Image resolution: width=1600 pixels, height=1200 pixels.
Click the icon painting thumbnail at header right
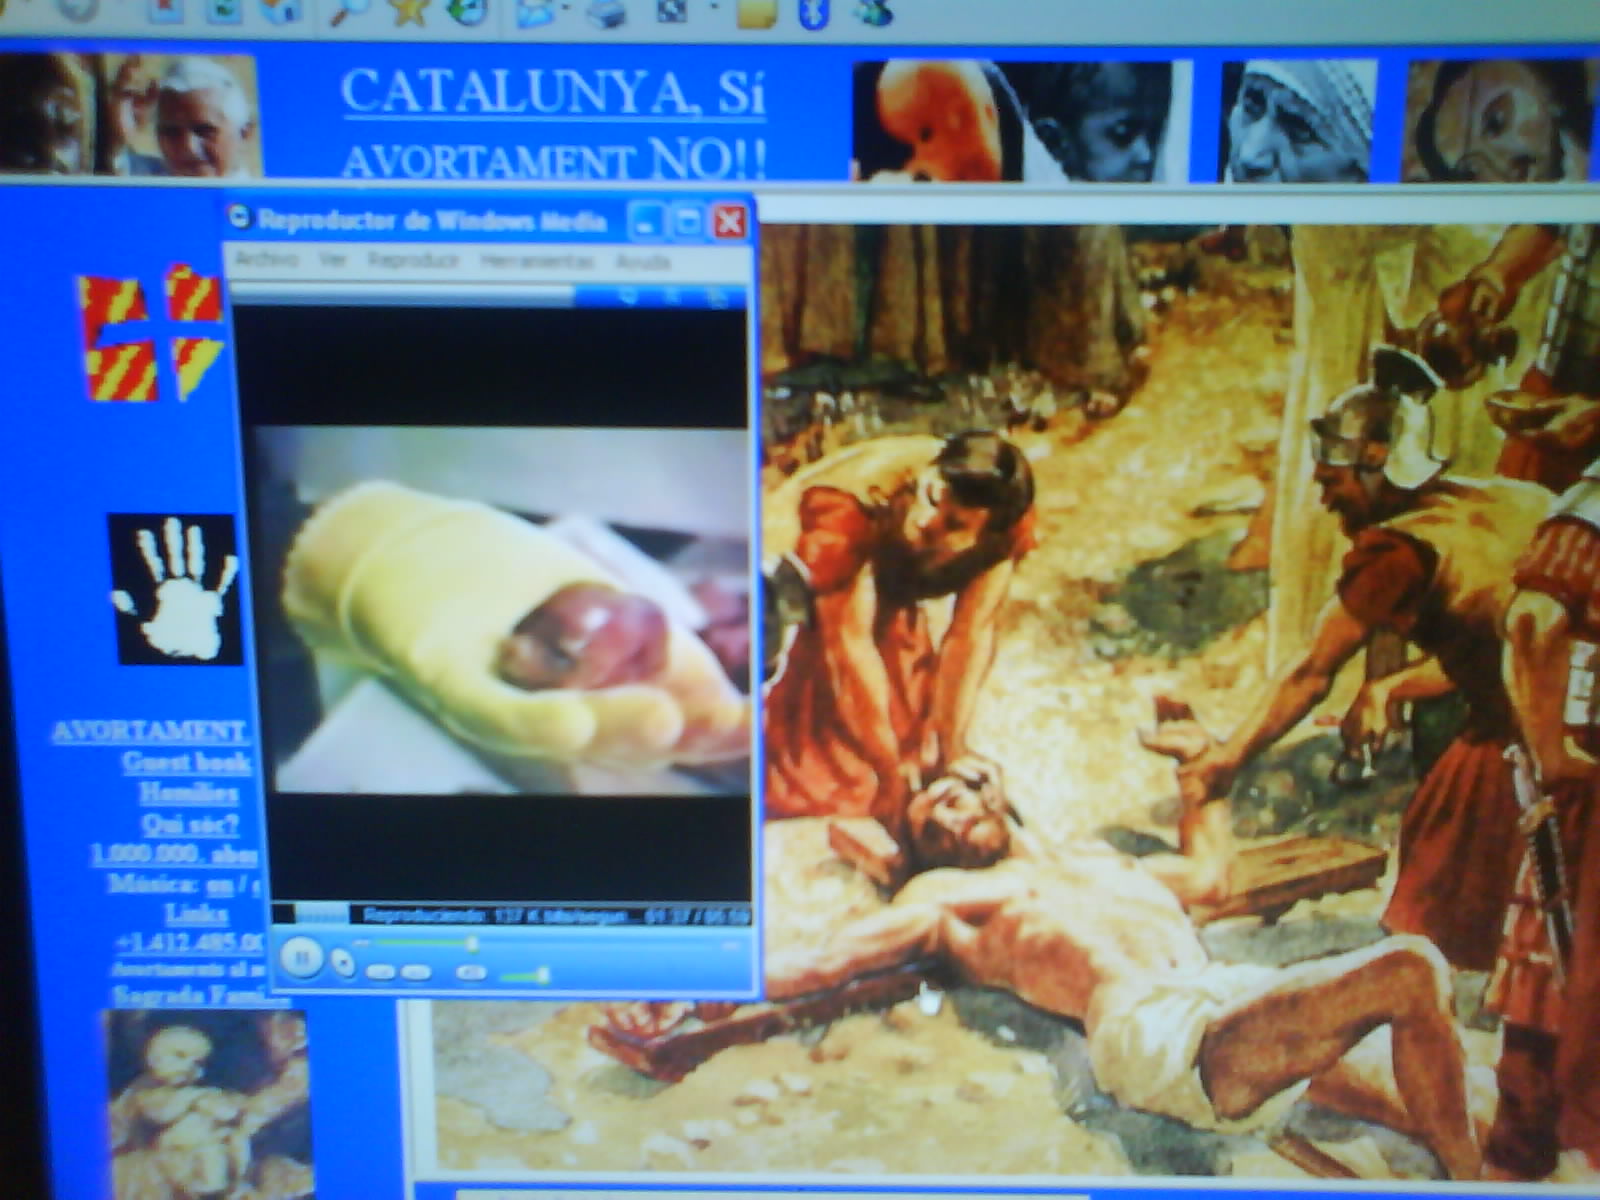1500,120
